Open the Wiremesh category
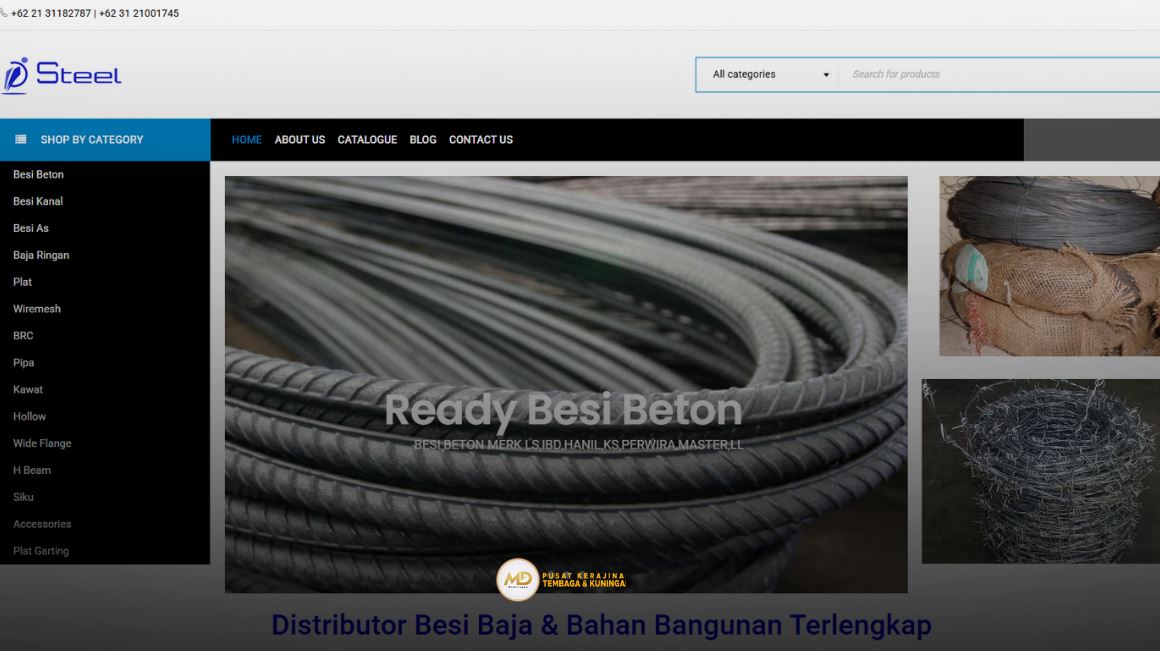The height and width of the screenshot is (651, 1160). [37, 309]
